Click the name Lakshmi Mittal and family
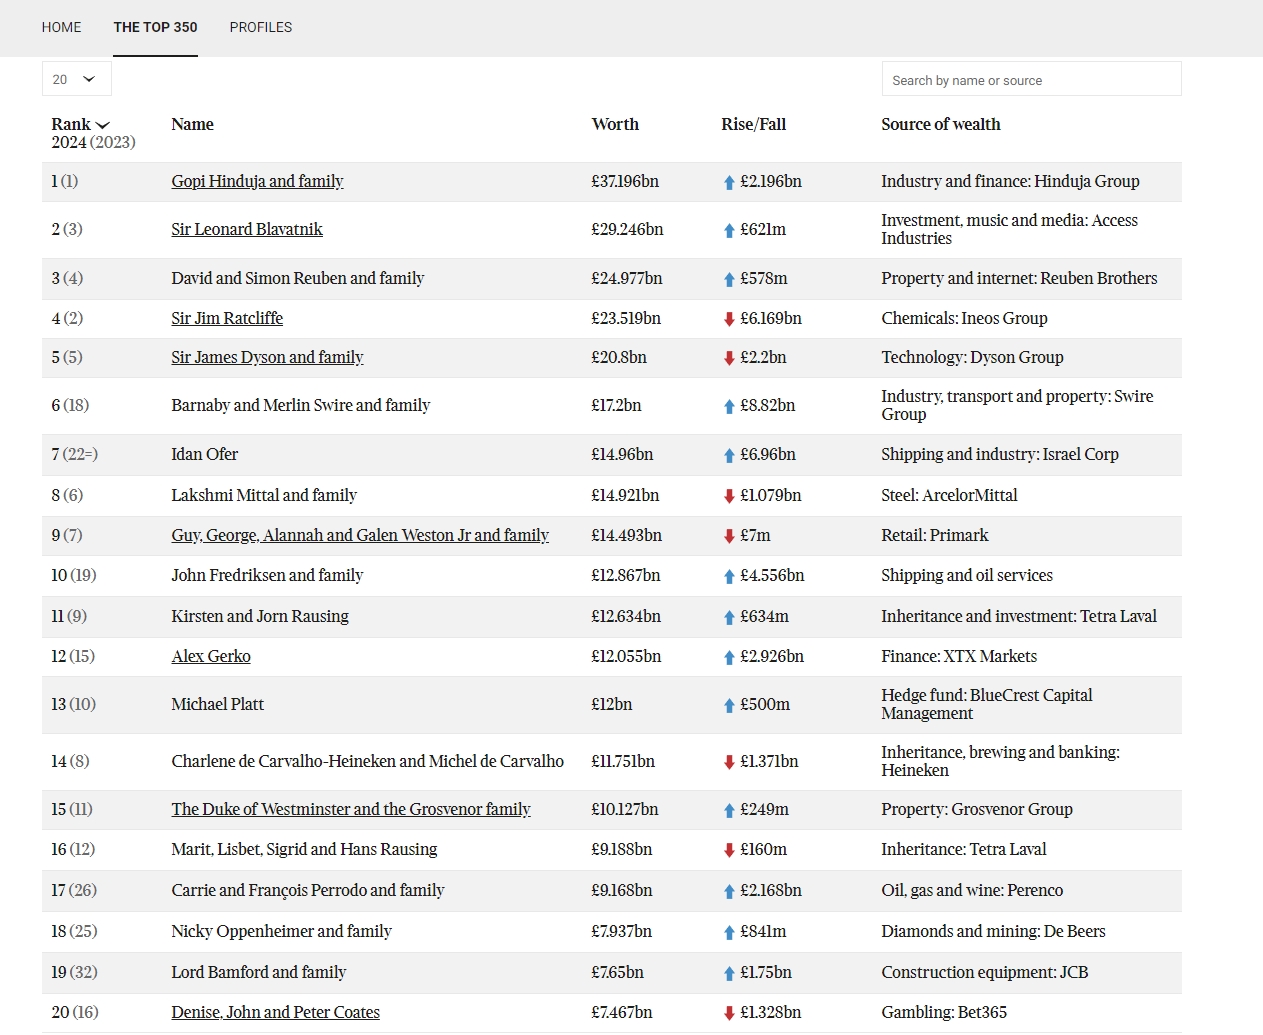This screenshot has width=1263, height=1035. [x=264, y=495]
